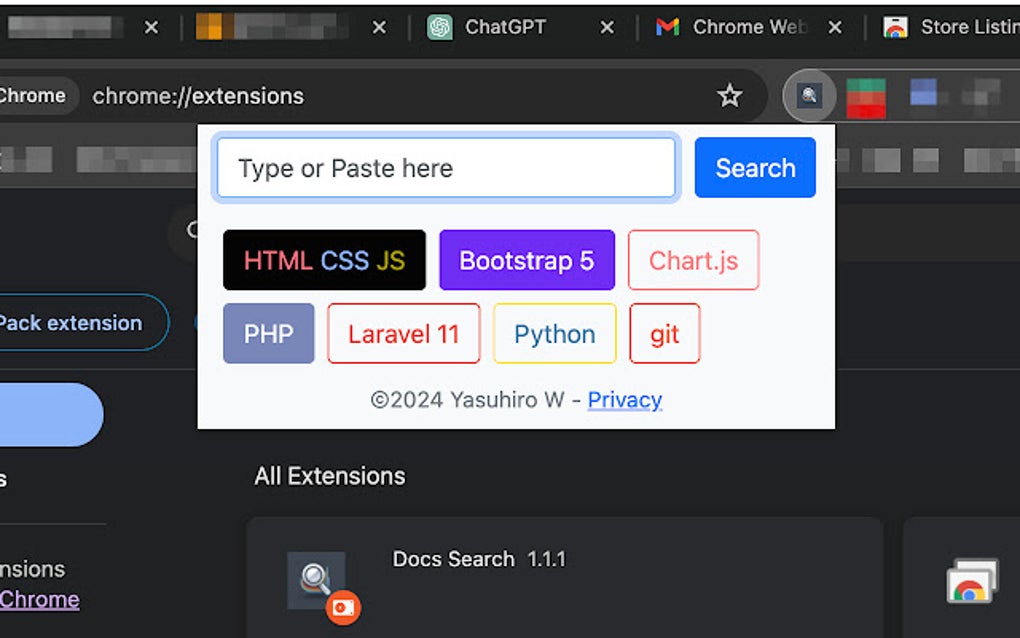
Task: Bookmark this page with the star icon
Action: click(x=730, y=96)
